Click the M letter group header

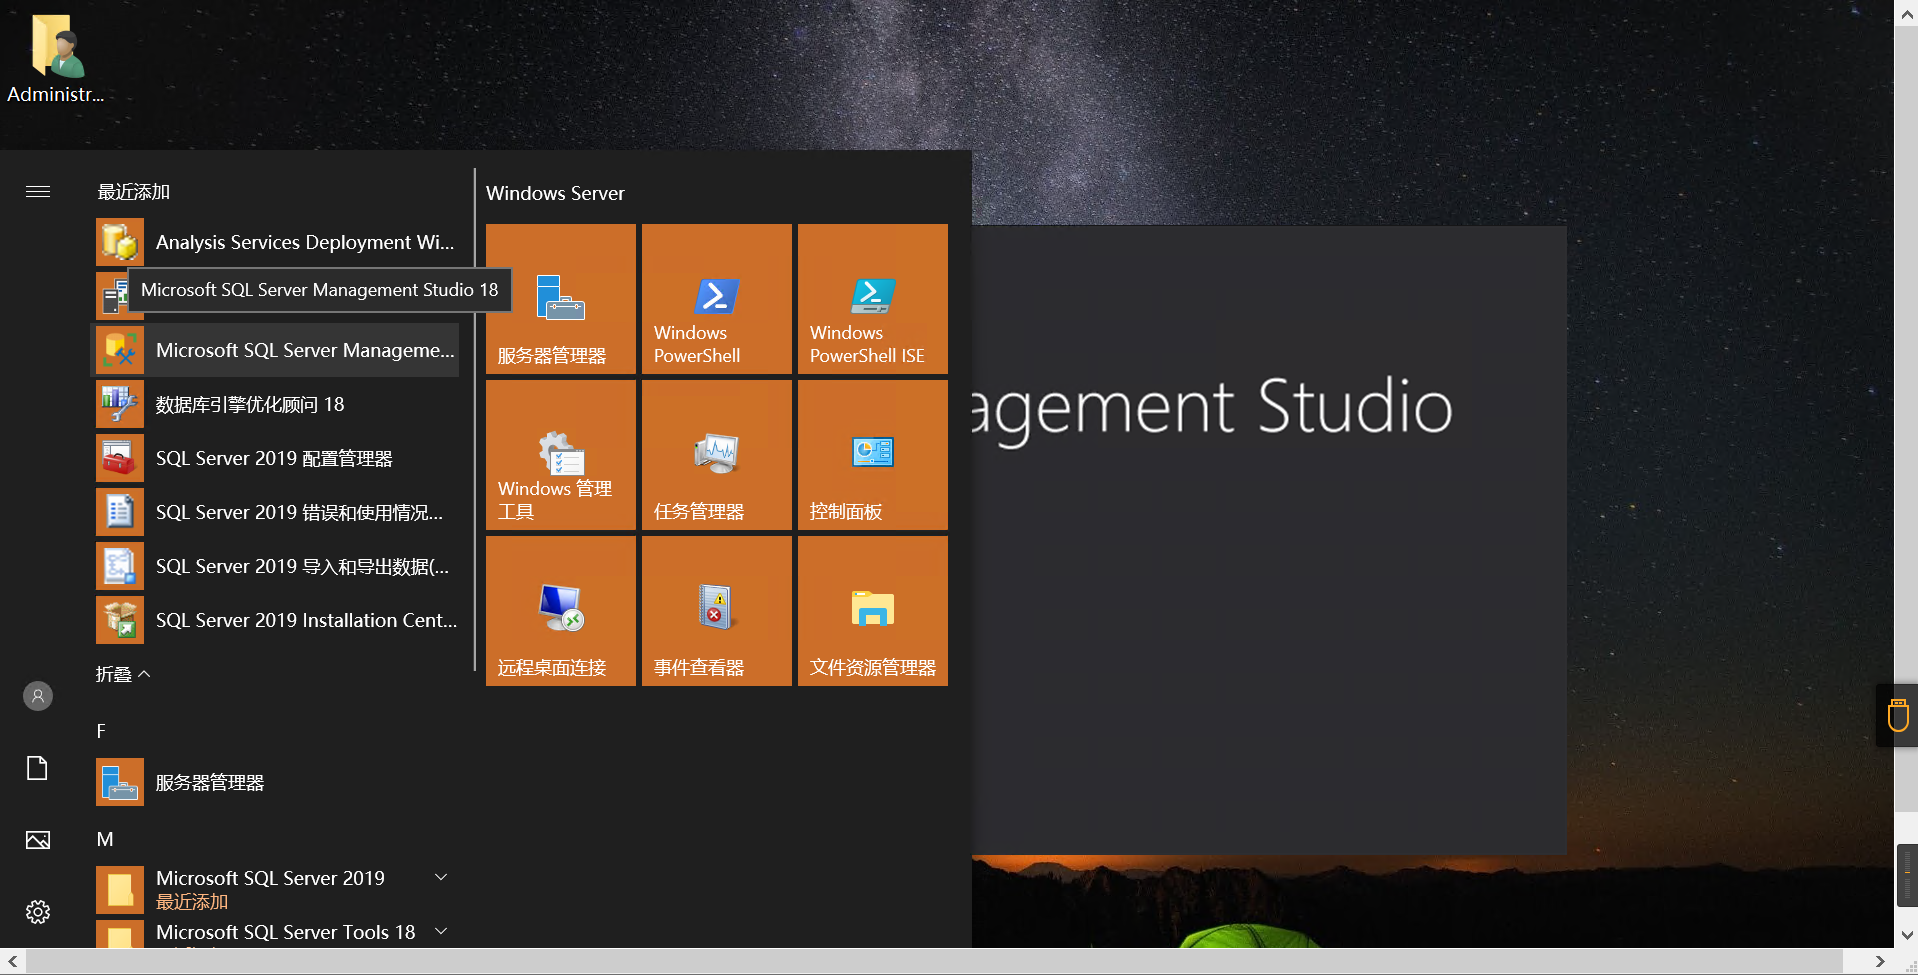(x=105, y=839)
